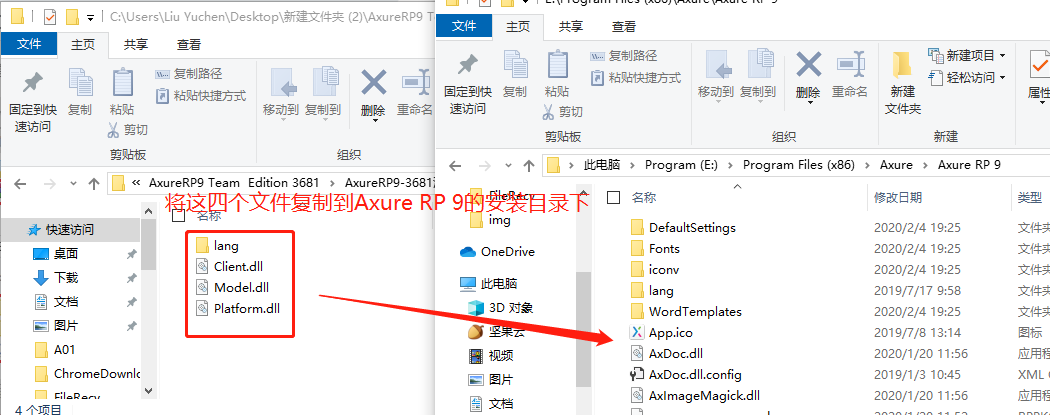Select Quick access (快速访问) in left sidebar
The height and width of the screenshot is (415, 1050).
70,230
